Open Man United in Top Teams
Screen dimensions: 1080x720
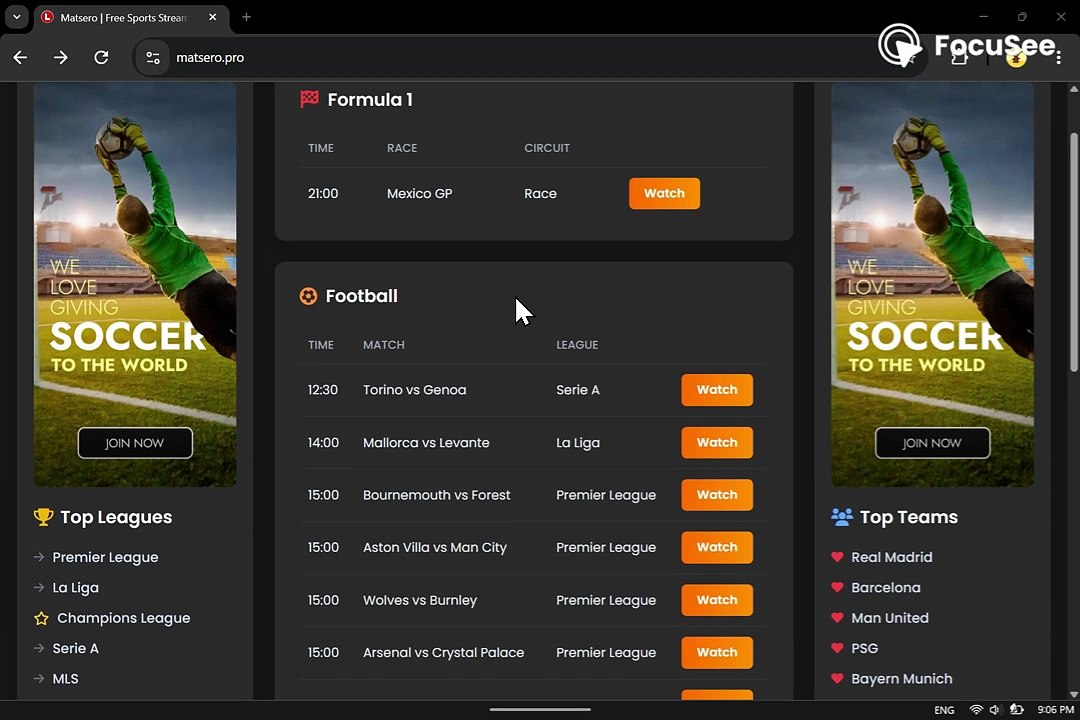click(890, 618)
